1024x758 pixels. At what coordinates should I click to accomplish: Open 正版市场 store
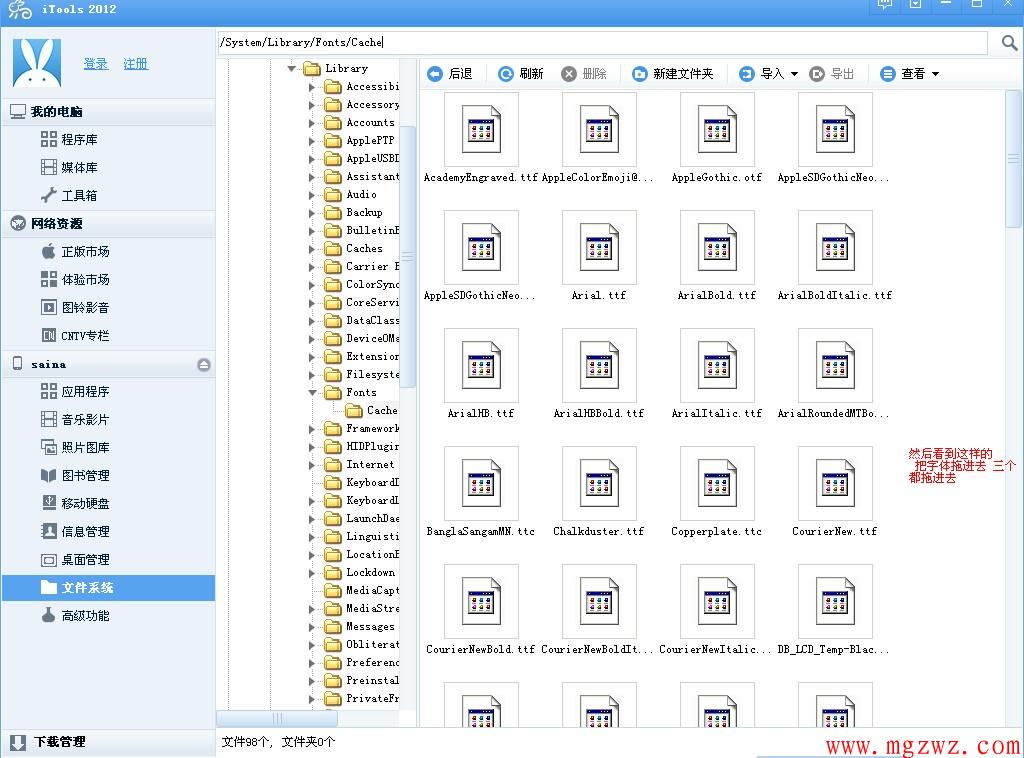(x=75, y=251)
